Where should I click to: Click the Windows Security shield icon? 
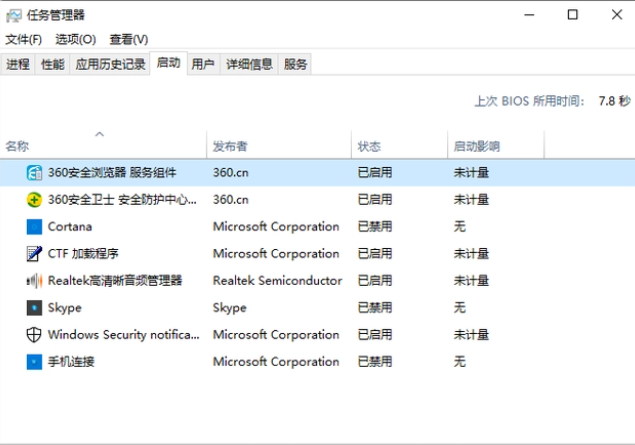[34, 335]
